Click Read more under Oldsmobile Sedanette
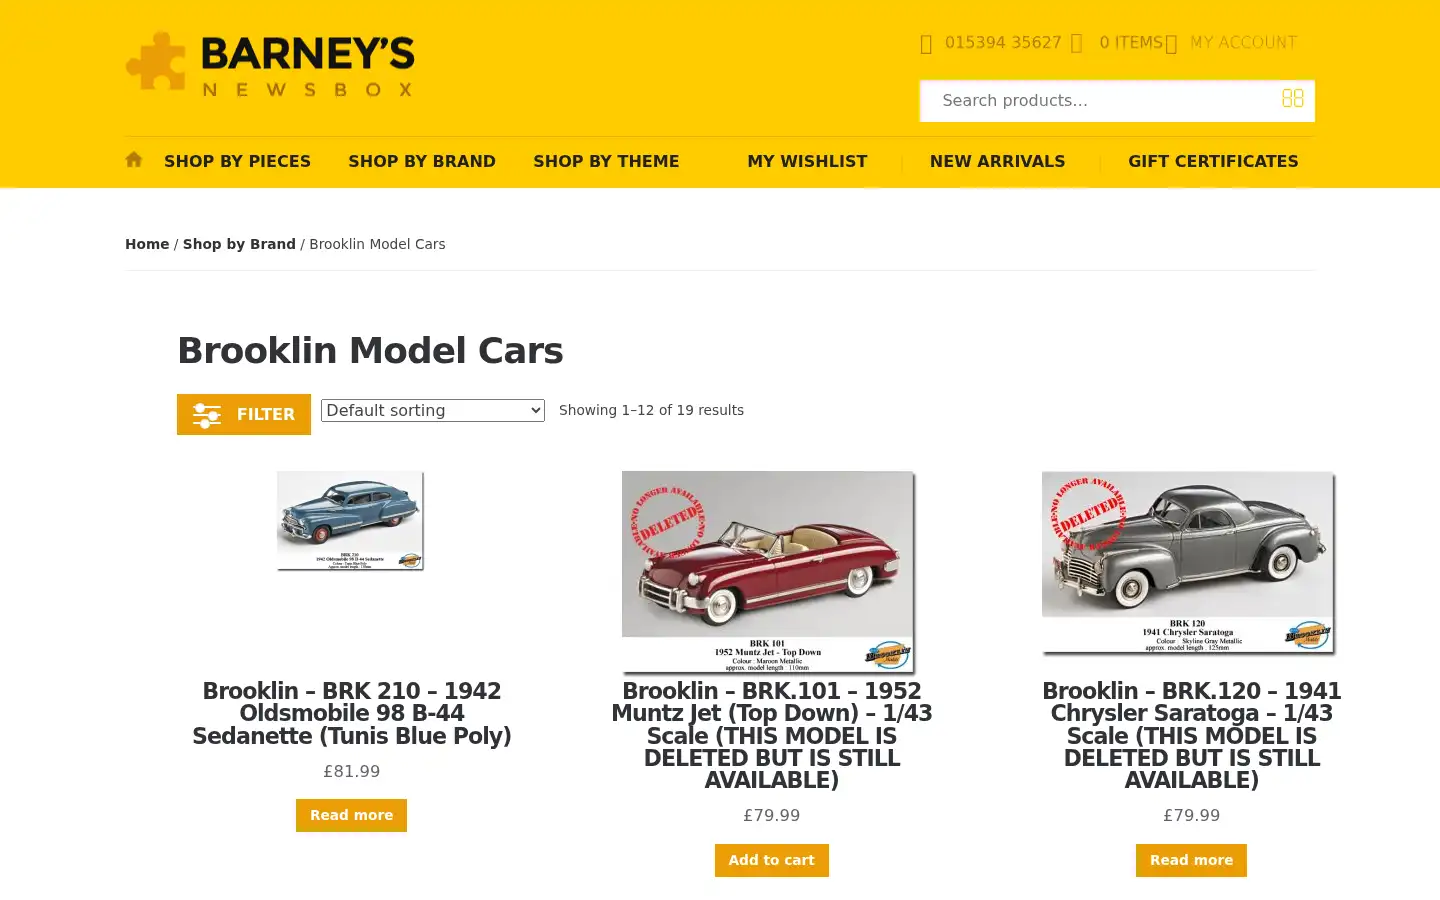Screen dimensions: 1440x900 351,815
